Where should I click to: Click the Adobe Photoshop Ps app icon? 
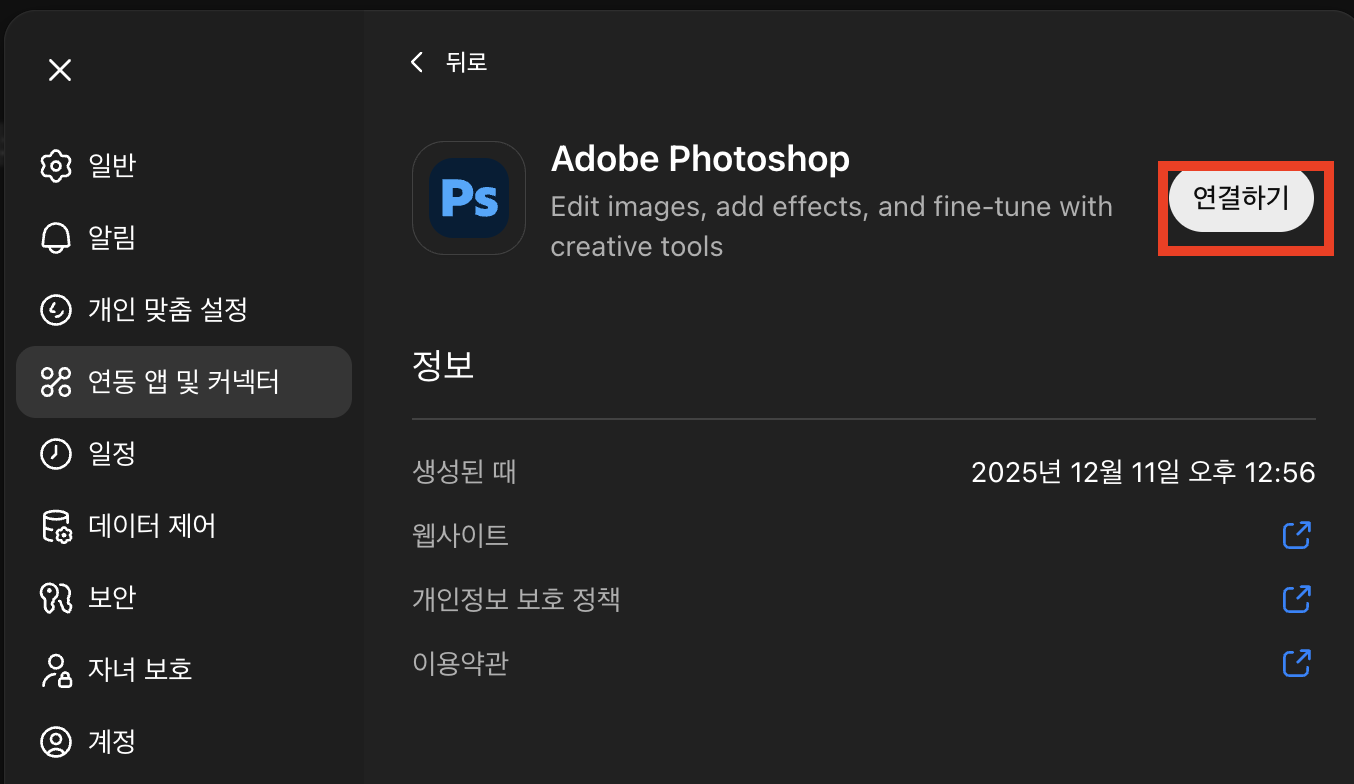[x=469, y=198]
